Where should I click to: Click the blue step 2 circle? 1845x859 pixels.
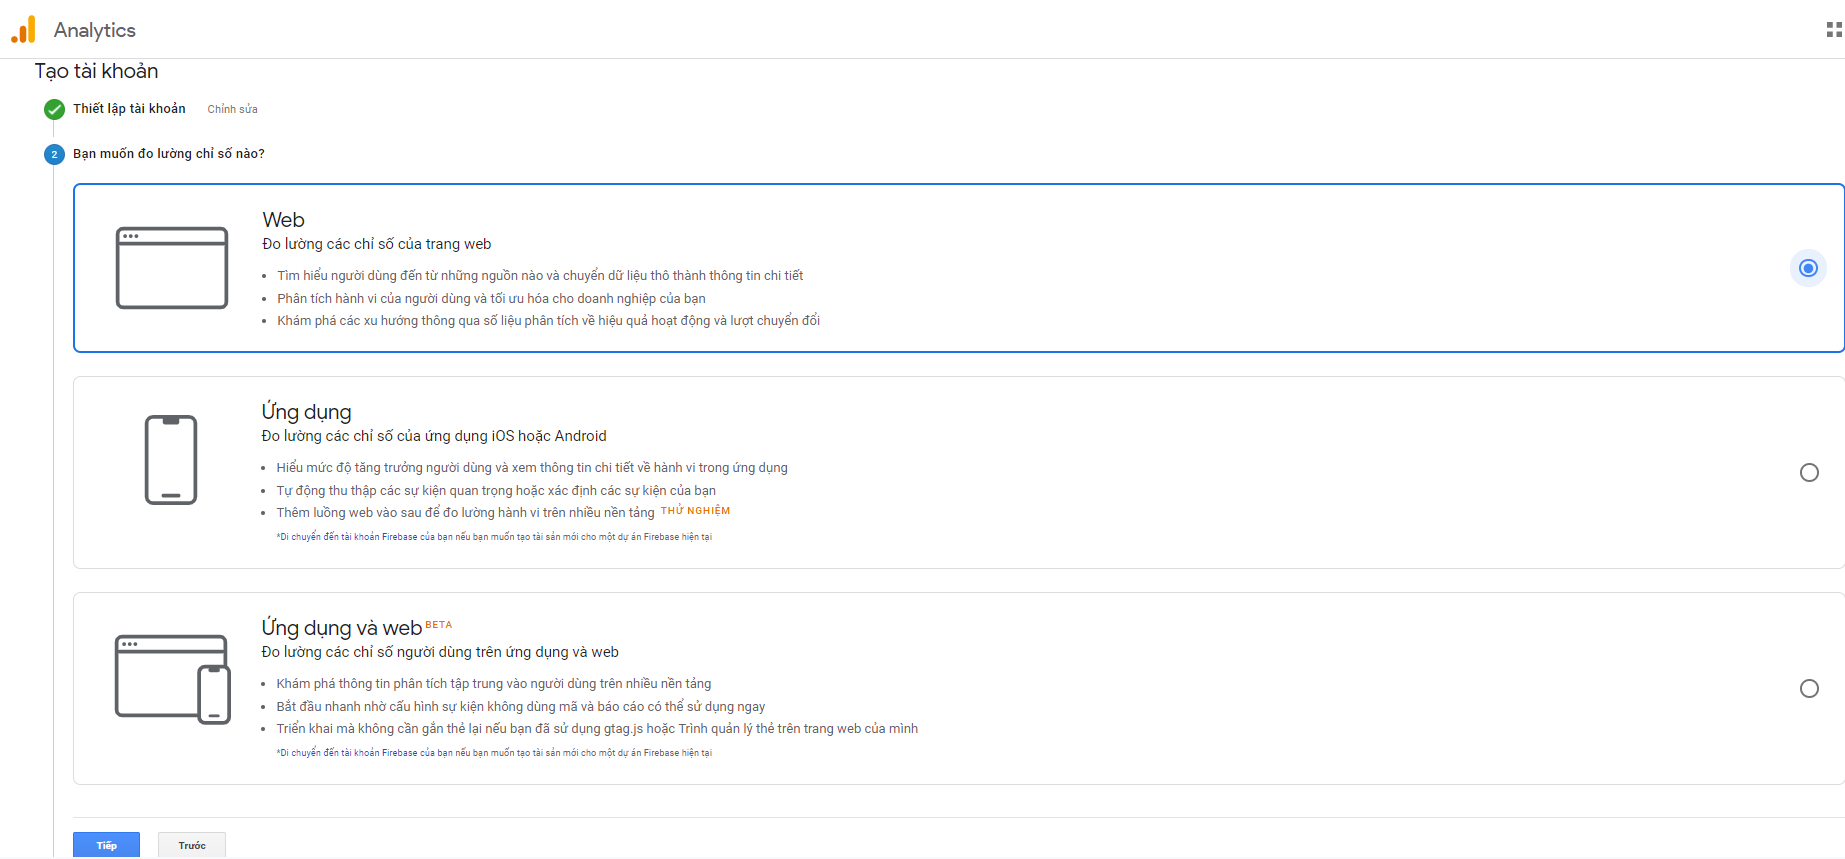[x=54, y=154]
